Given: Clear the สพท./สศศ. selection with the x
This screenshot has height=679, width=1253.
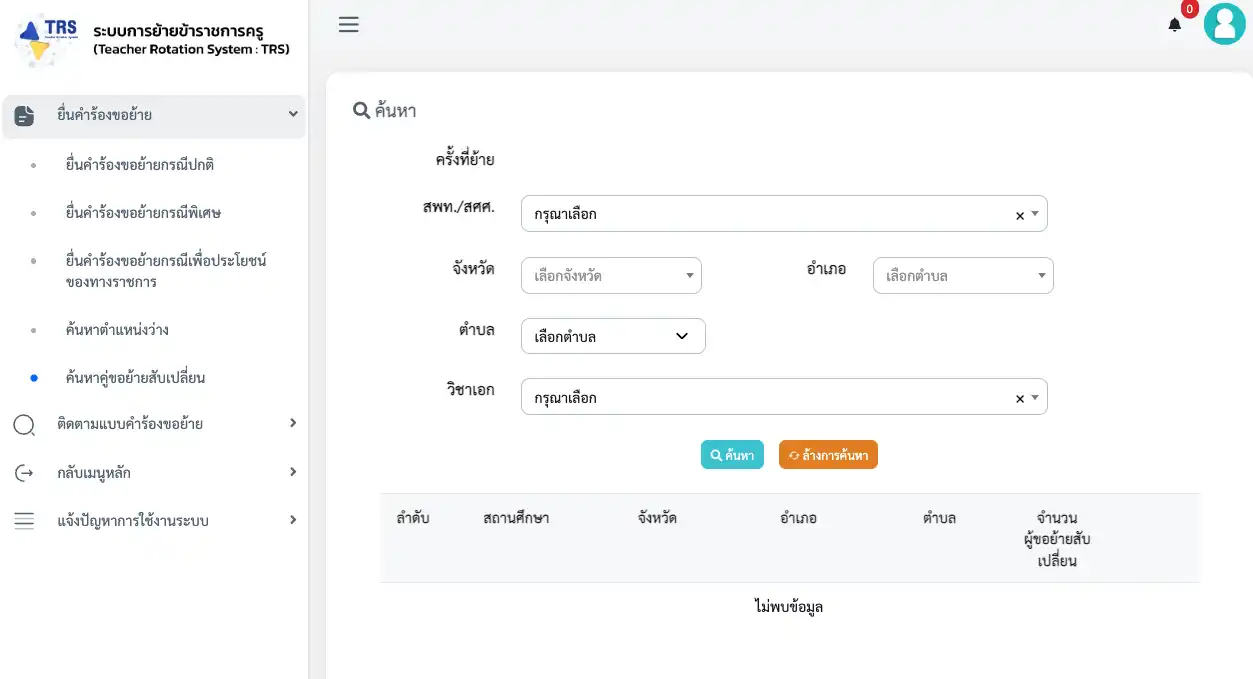Looking at the screenshot, I should coord(1020,215).
